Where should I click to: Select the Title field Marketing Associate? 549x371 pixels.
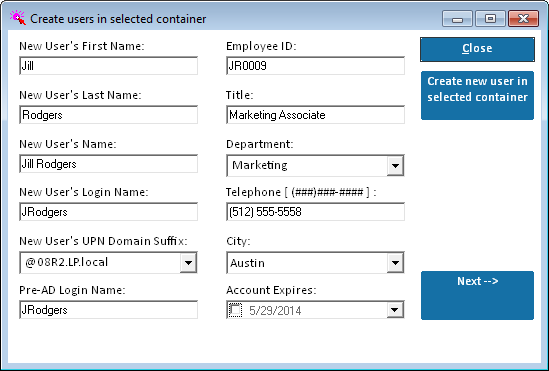click(x=315, y=115)
